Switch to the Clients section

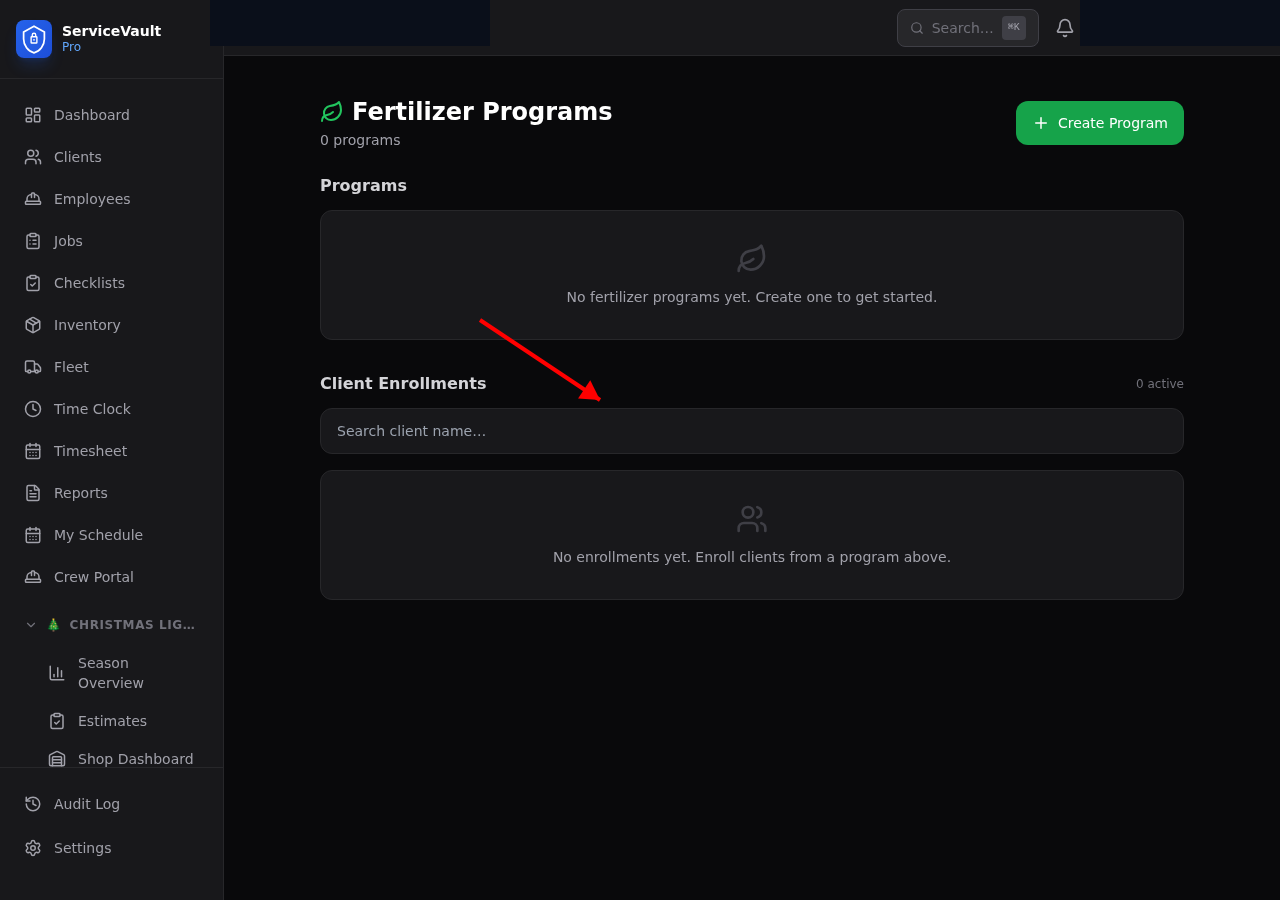click(77, 156)
